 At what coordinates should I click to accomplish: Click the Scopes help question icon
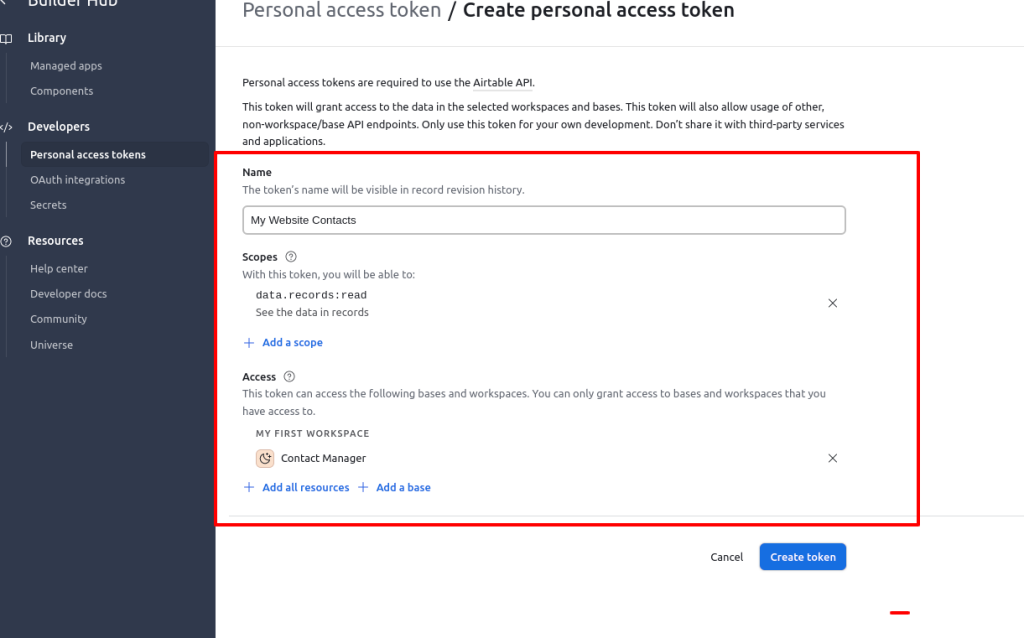tap(291, 257)
